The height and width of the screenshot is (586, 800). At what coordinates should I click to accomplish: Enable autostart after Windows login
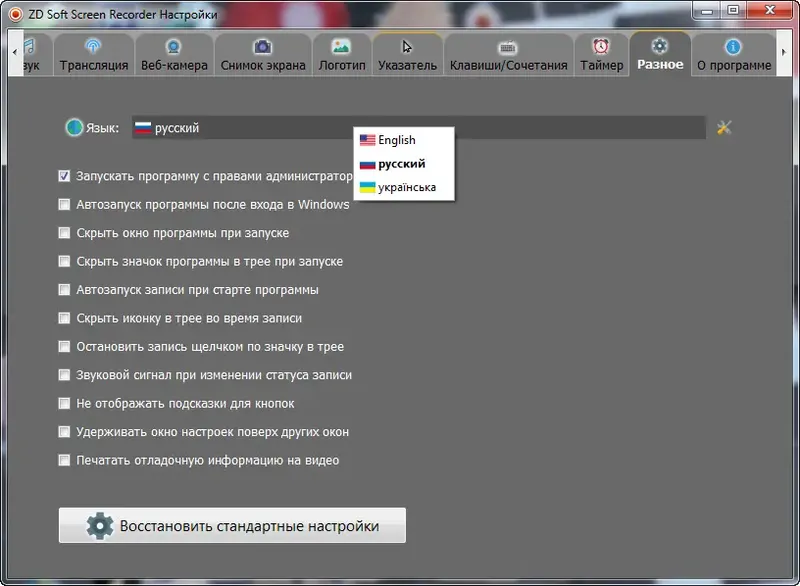[63, 204]
